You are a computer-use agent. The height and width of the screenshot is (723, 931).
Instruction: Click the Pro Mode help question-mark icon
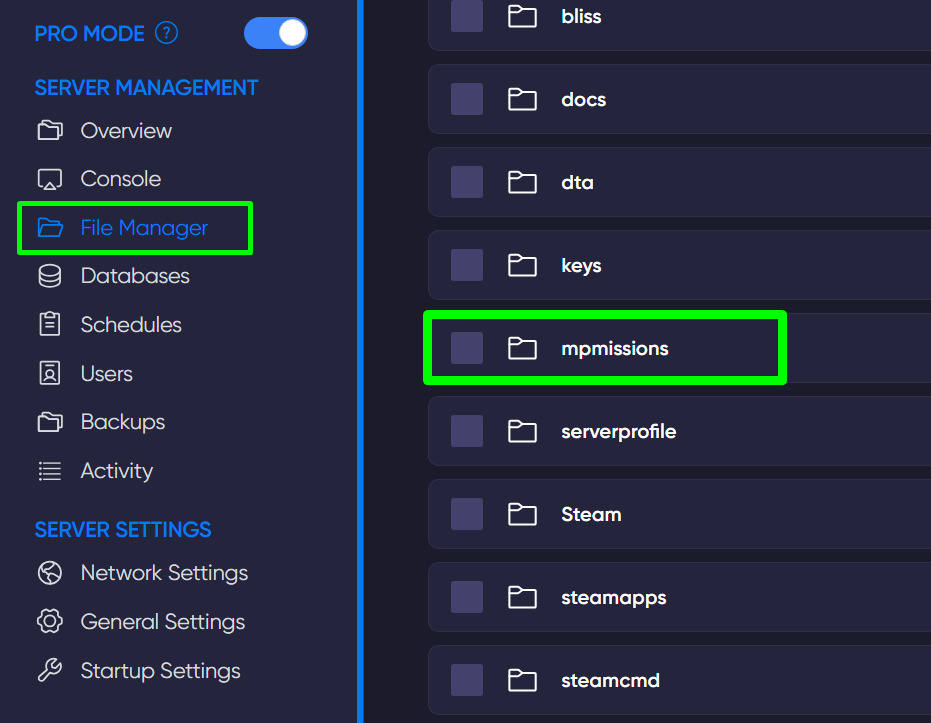coord(166,33)
